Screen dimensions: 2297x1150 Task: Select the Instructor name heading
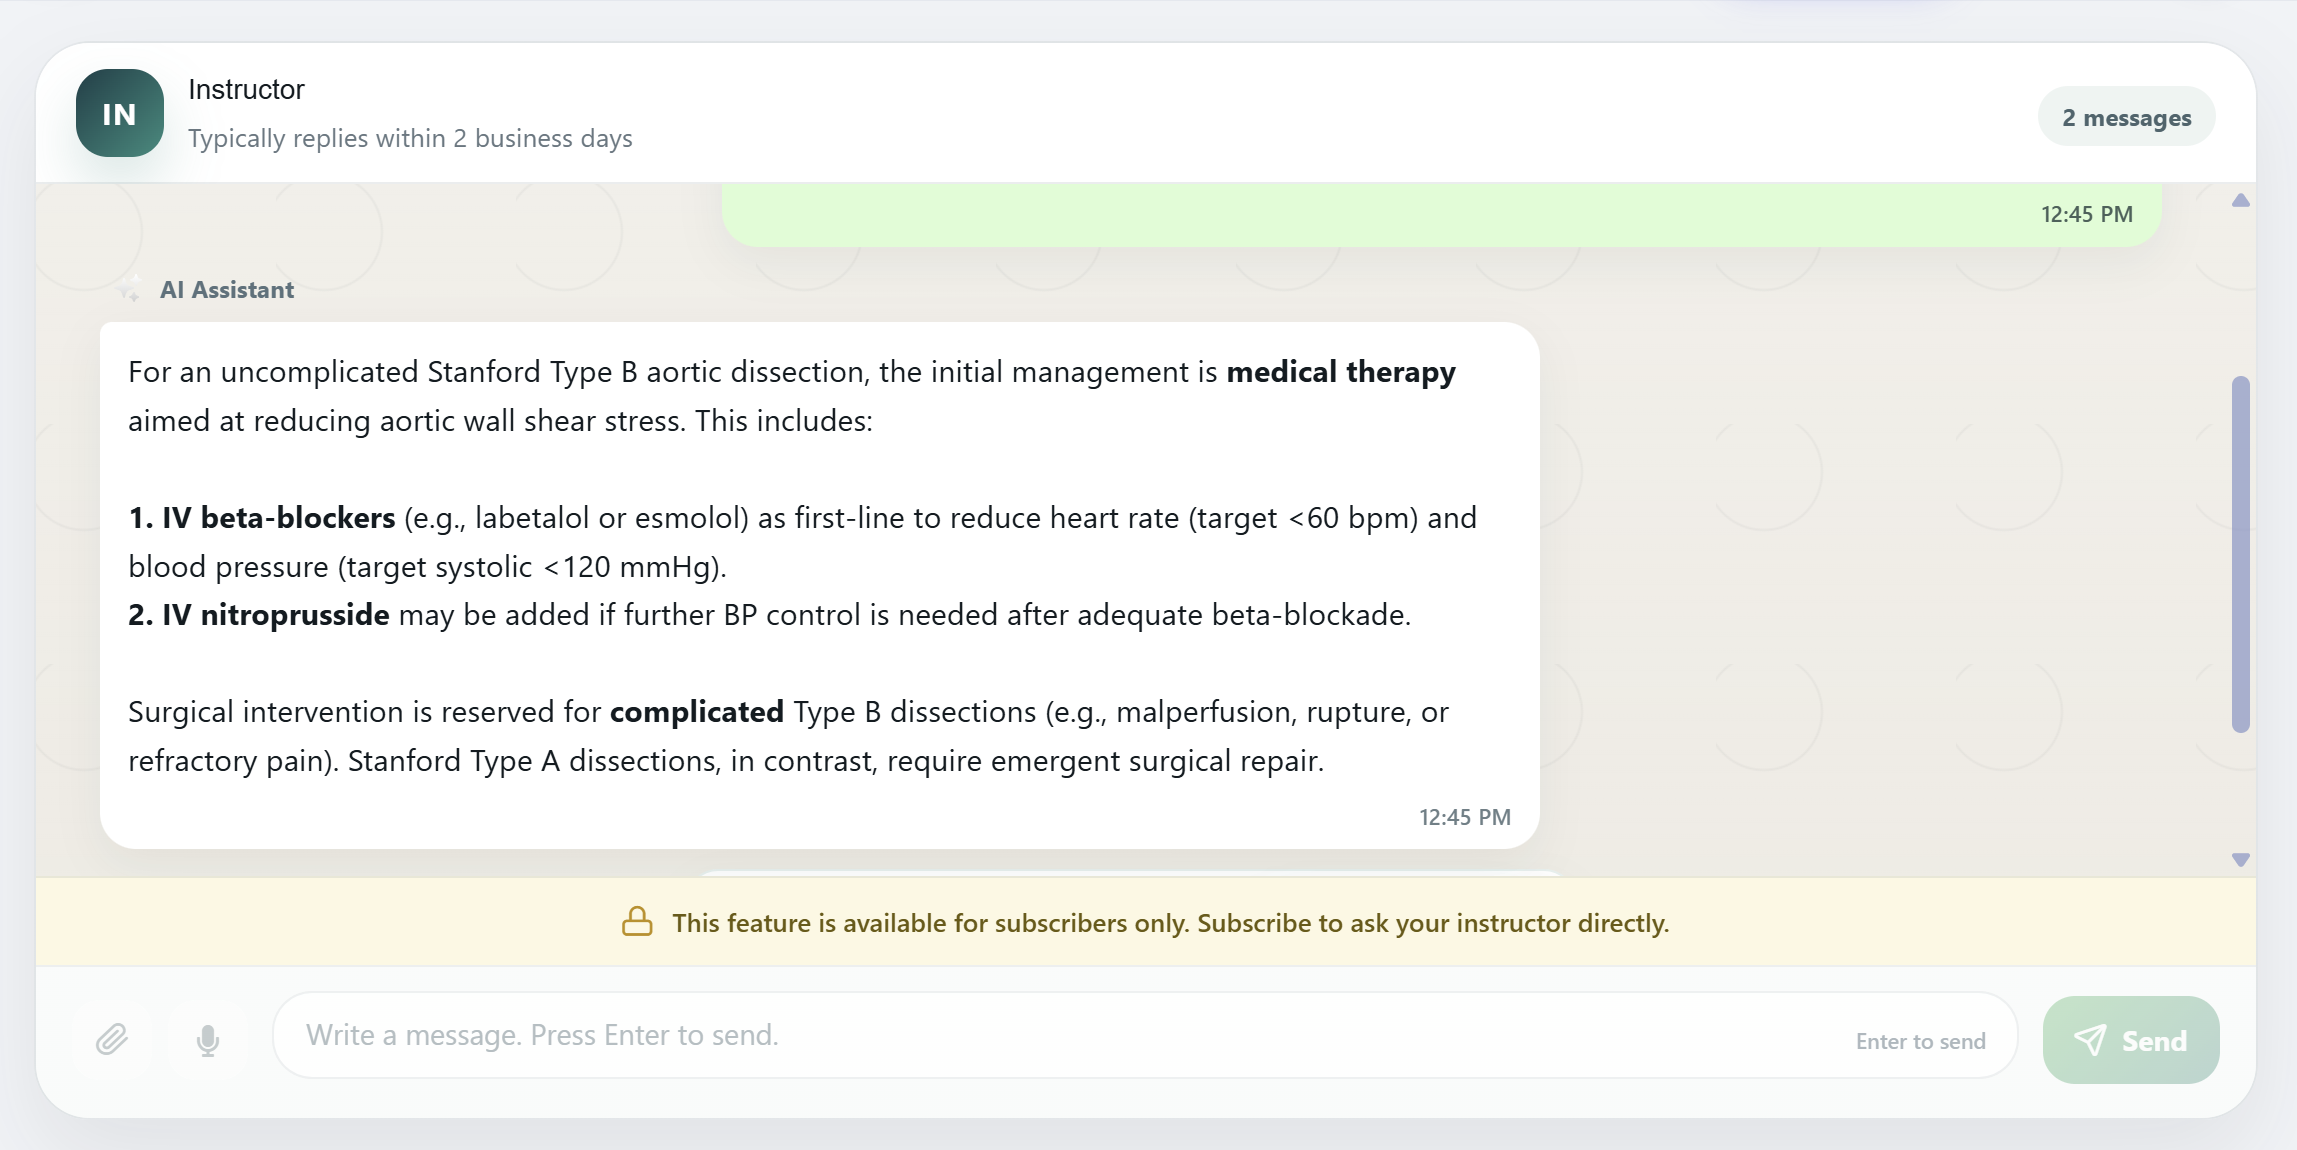(x=246, y=89)
